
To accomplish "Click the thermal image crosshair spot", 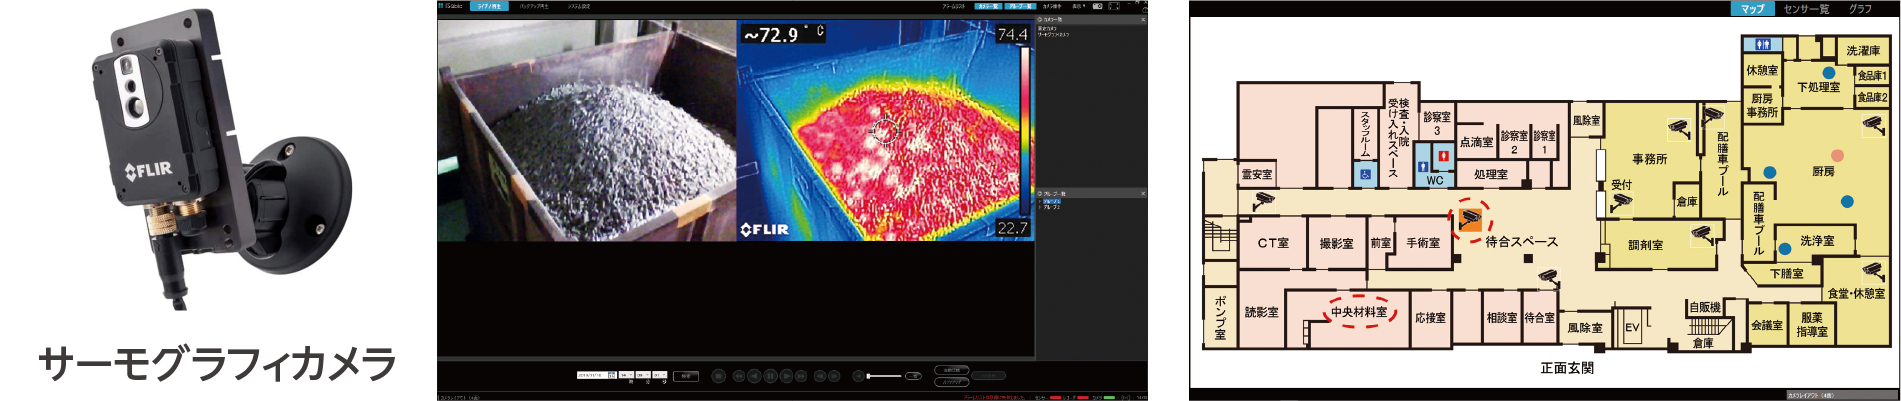I will (x=885, y=130).
